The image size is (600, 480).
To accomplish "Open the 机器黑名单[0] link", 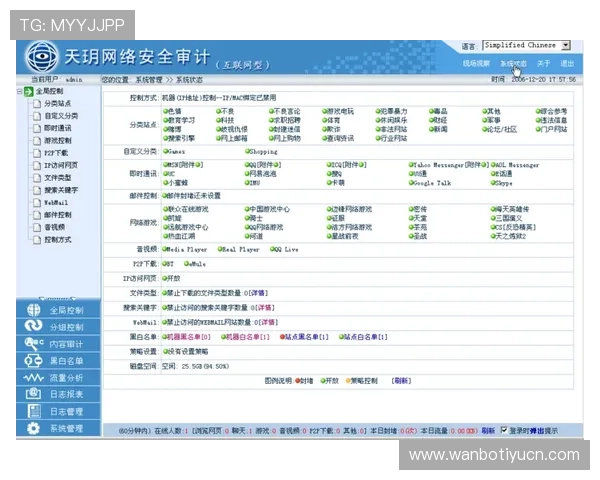I will pos(189,337).
